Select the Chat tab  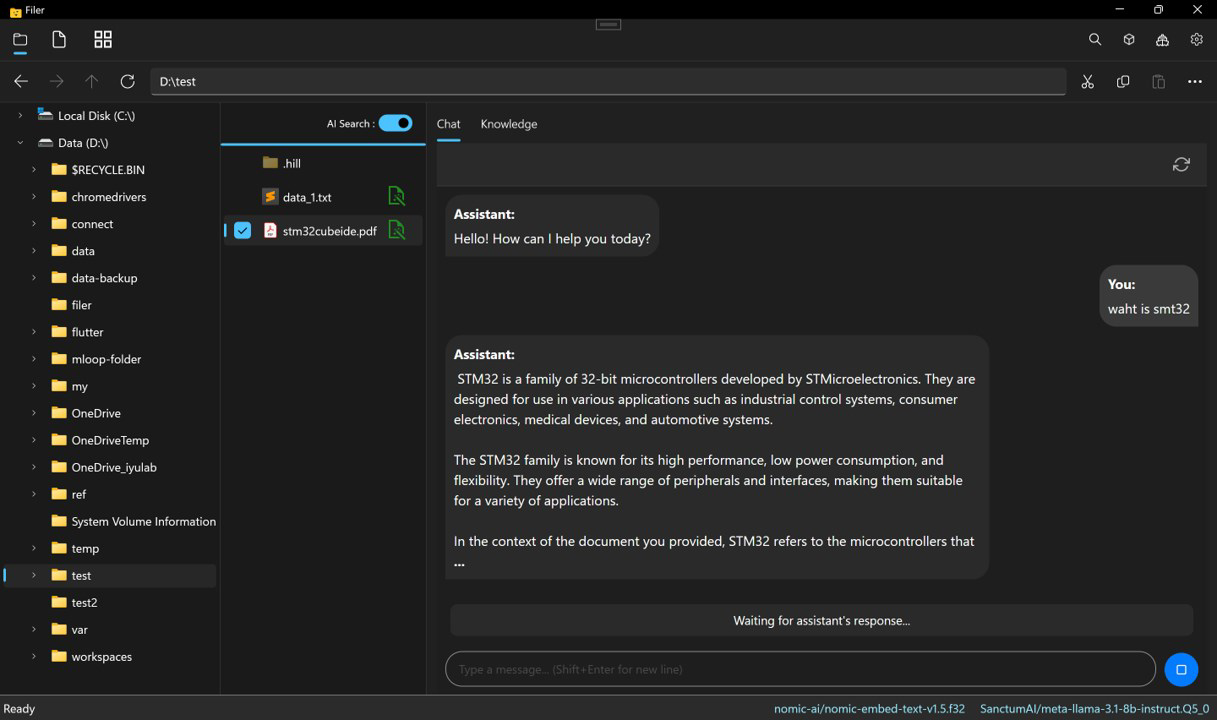click(448, 123)
